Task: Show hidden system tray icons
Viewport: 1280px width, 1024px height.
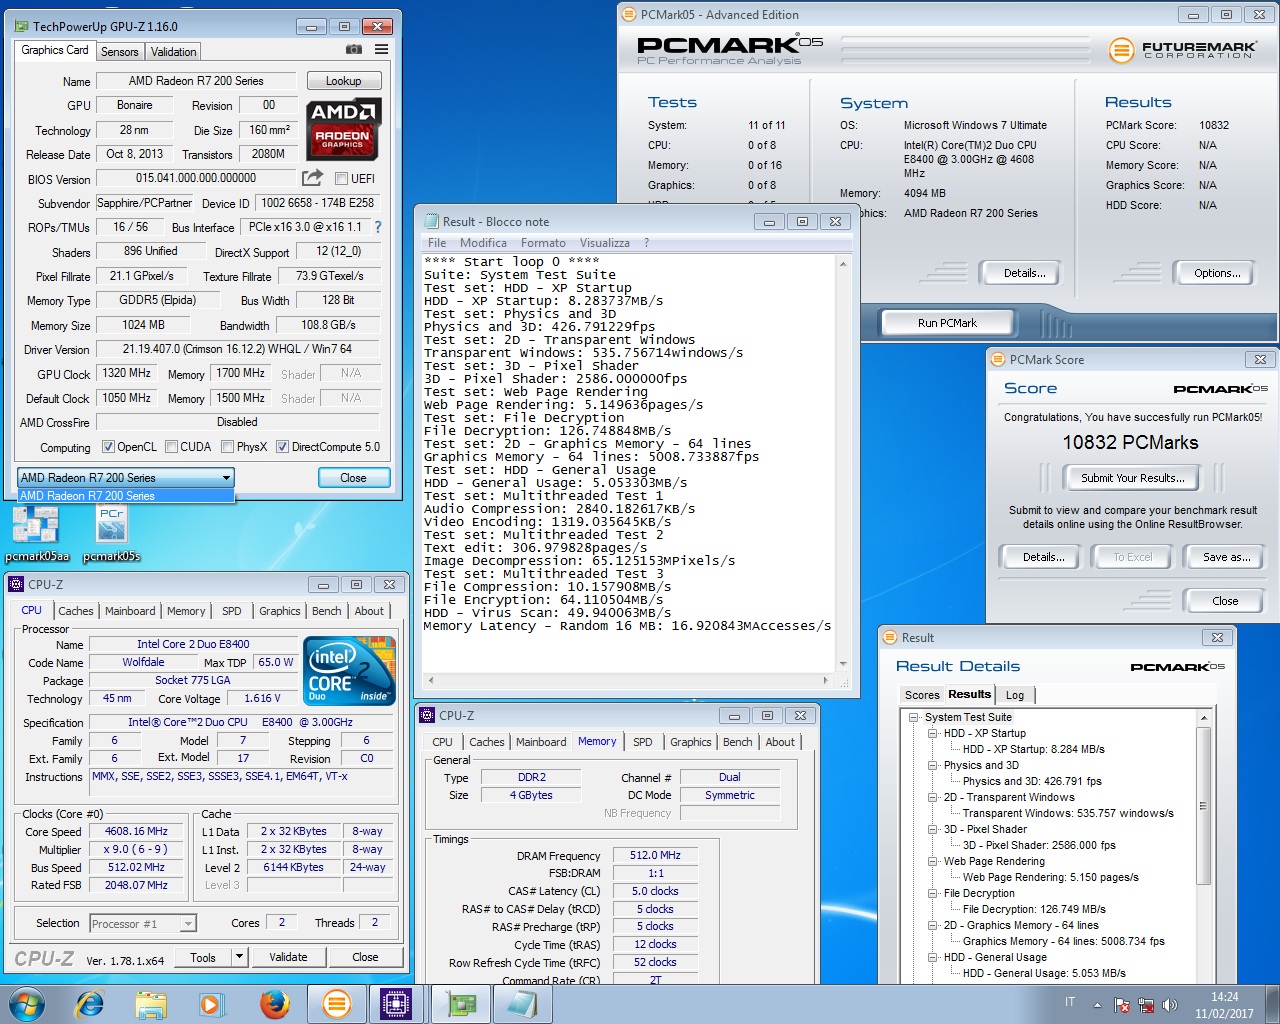Action: 1097,1005
